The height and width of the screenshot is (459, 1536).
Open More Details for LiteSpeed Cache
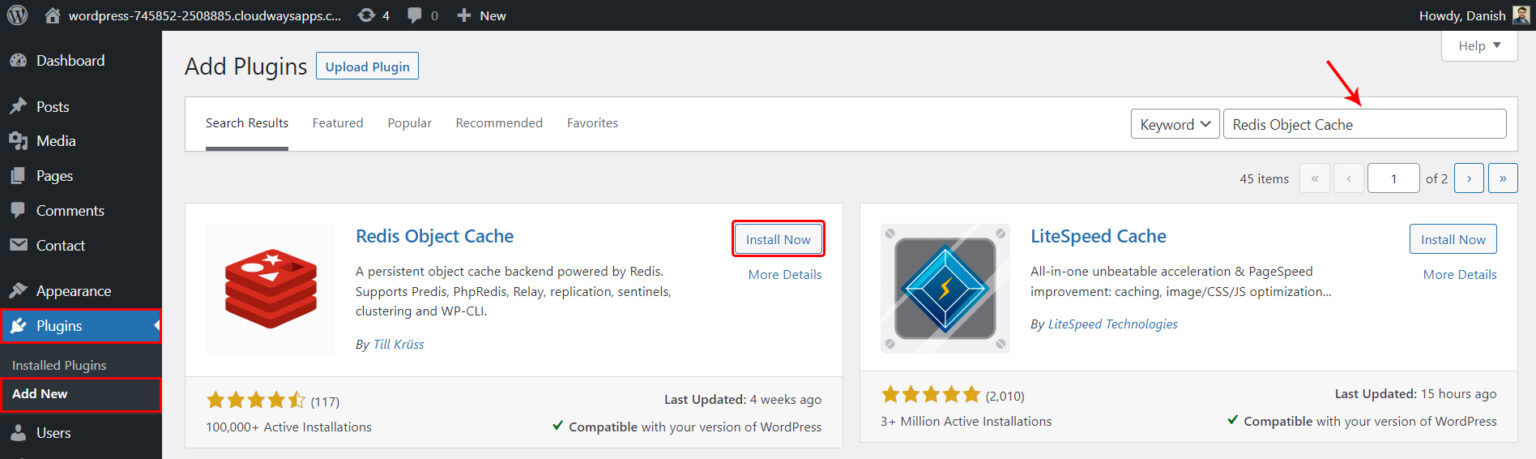[x=1460, y=274]
